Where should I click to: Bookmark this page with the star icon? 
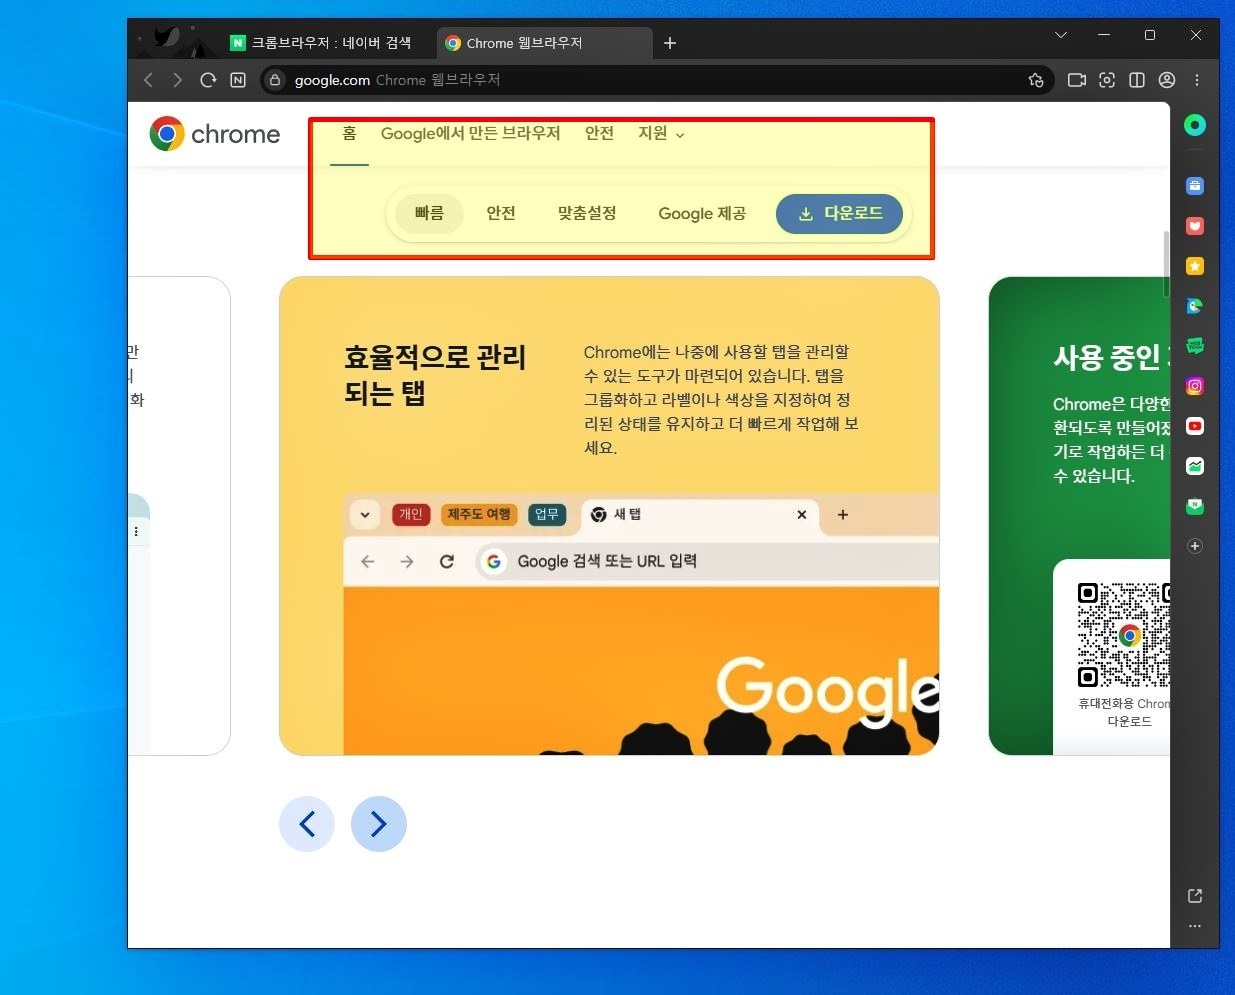[1036, 80]
